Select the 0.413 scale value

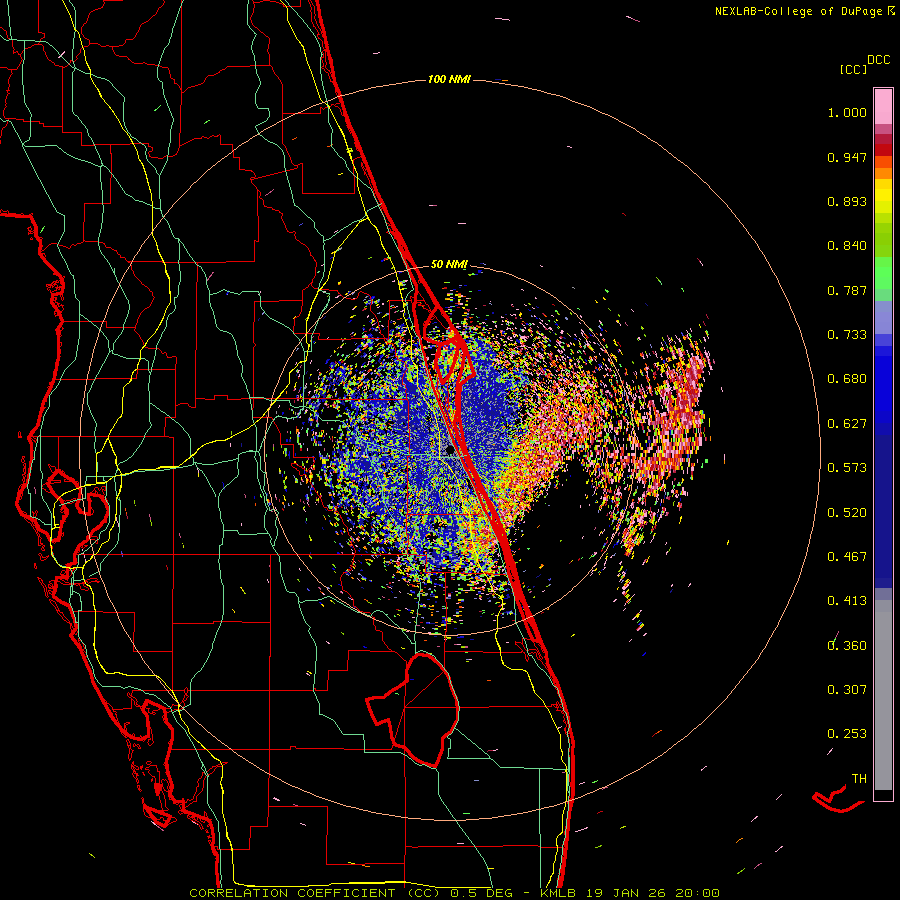pyautogui.click(x=847, y=601)
